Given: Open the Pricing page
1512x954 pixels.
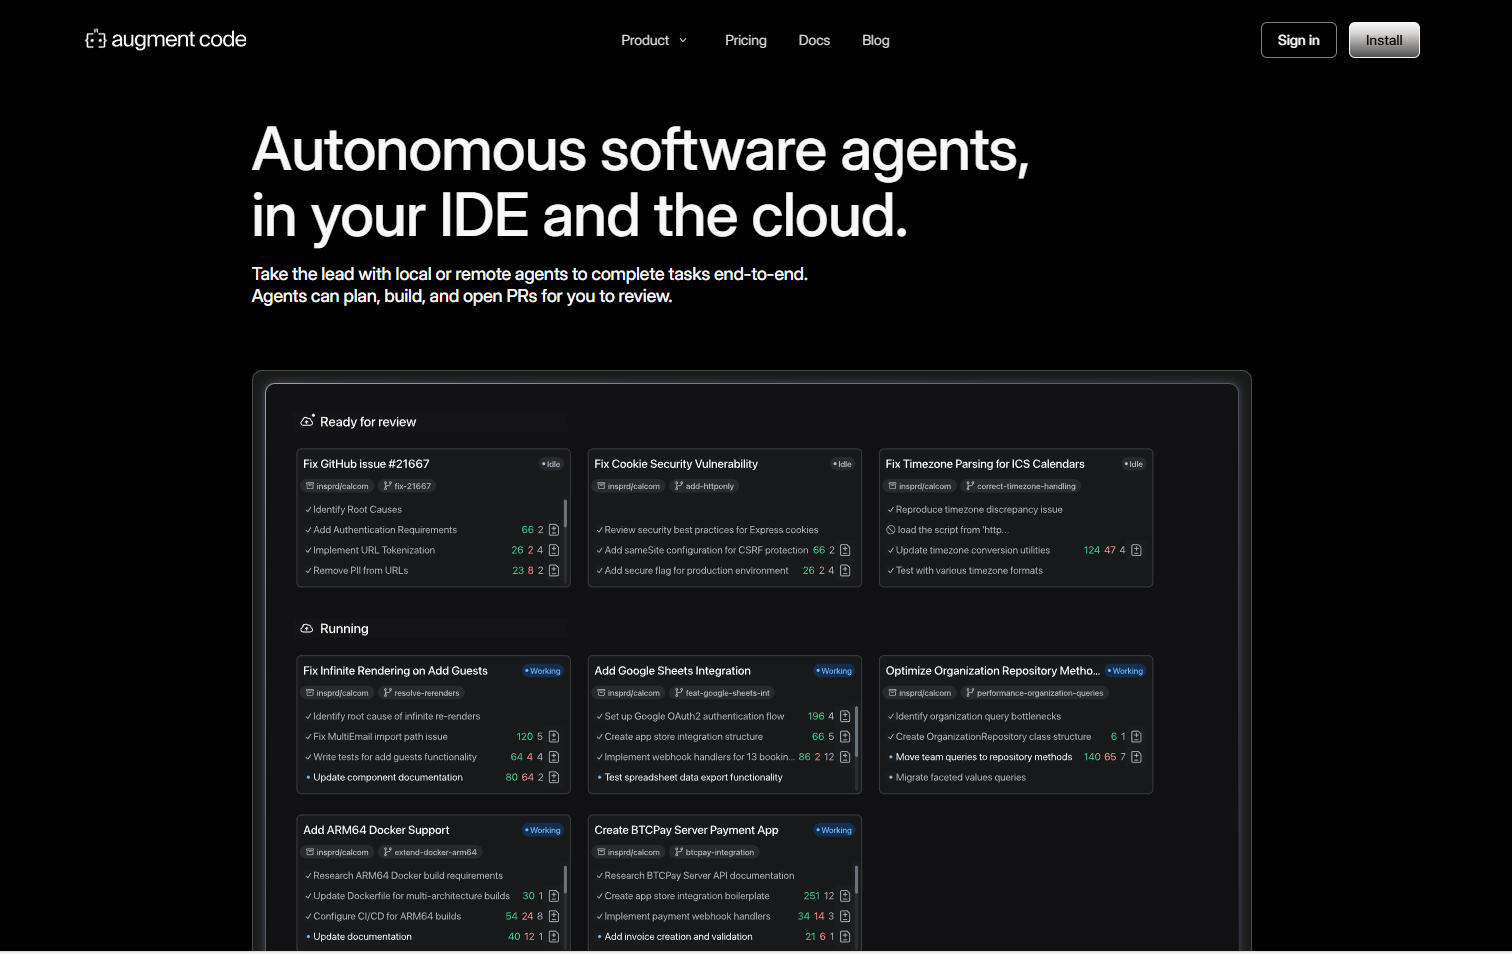Looking at the screenshot, I should click(745, 40).
